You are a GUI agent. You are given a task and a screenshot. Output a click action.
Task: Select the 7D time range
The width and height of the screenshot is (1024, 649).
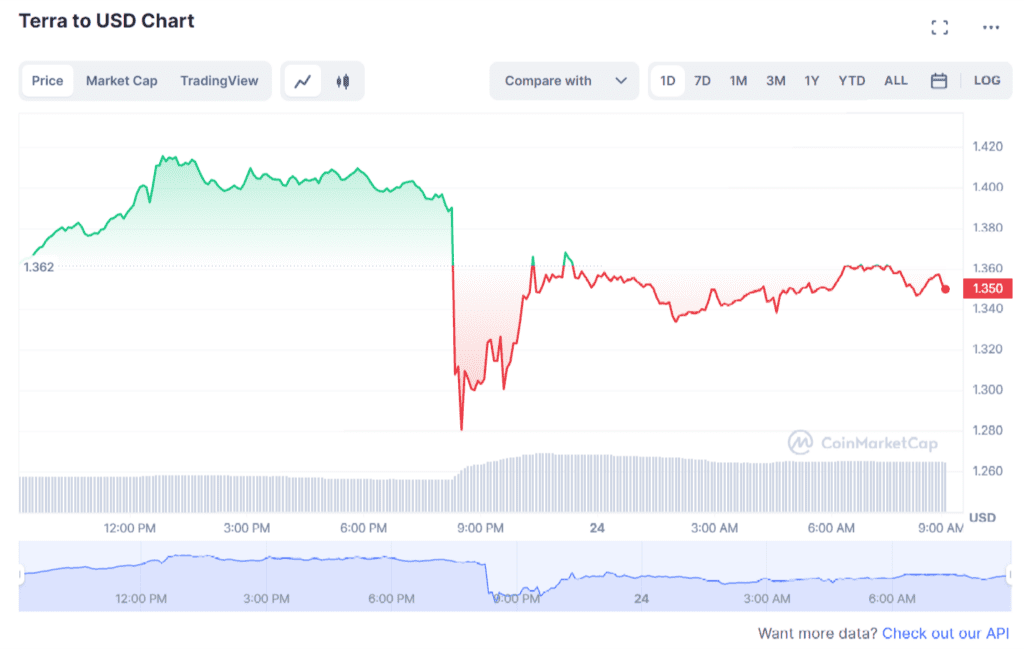pyautogui.click(x=702, y=81)
